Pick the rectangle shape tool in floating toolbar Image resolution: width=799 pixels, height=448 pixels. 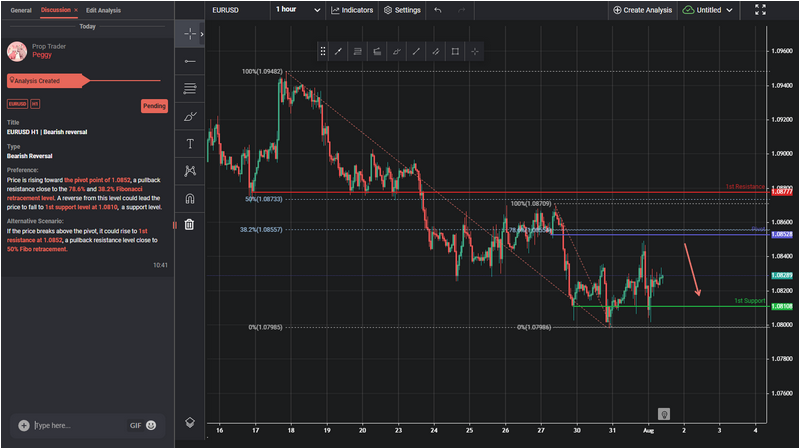point(455,51)
